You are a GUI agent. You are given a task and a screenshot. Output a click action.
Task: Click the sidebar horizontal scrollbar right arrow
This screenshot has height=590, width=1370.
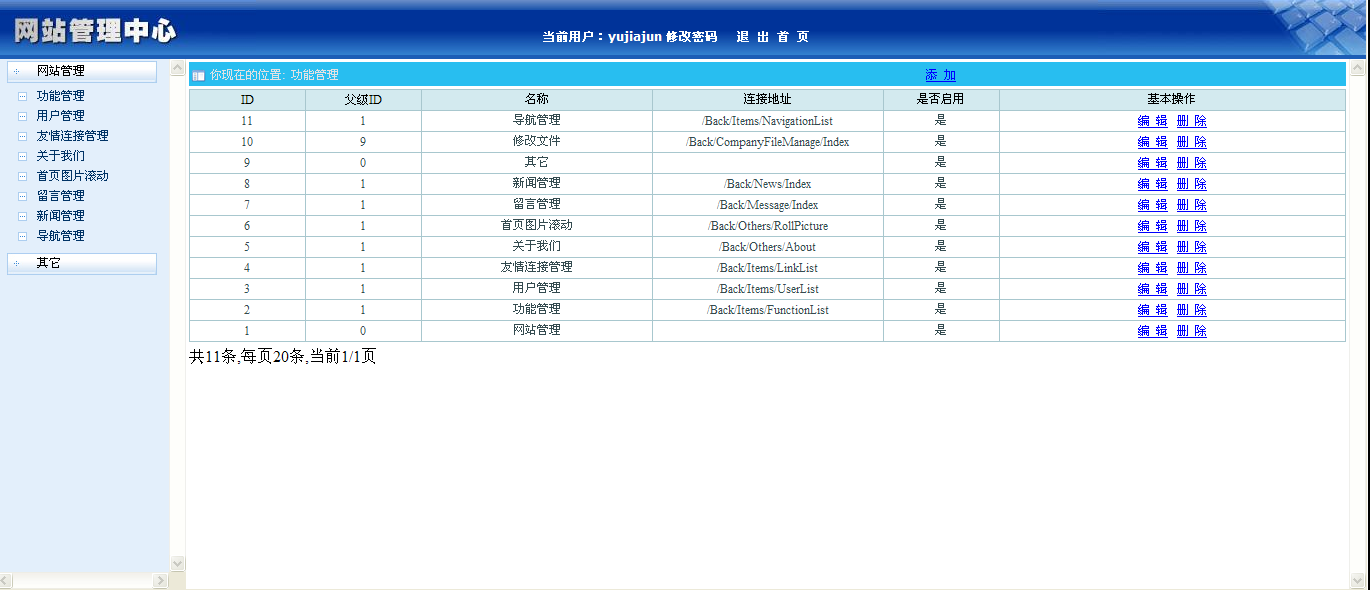pyautogui.click(x=160, y=581)
